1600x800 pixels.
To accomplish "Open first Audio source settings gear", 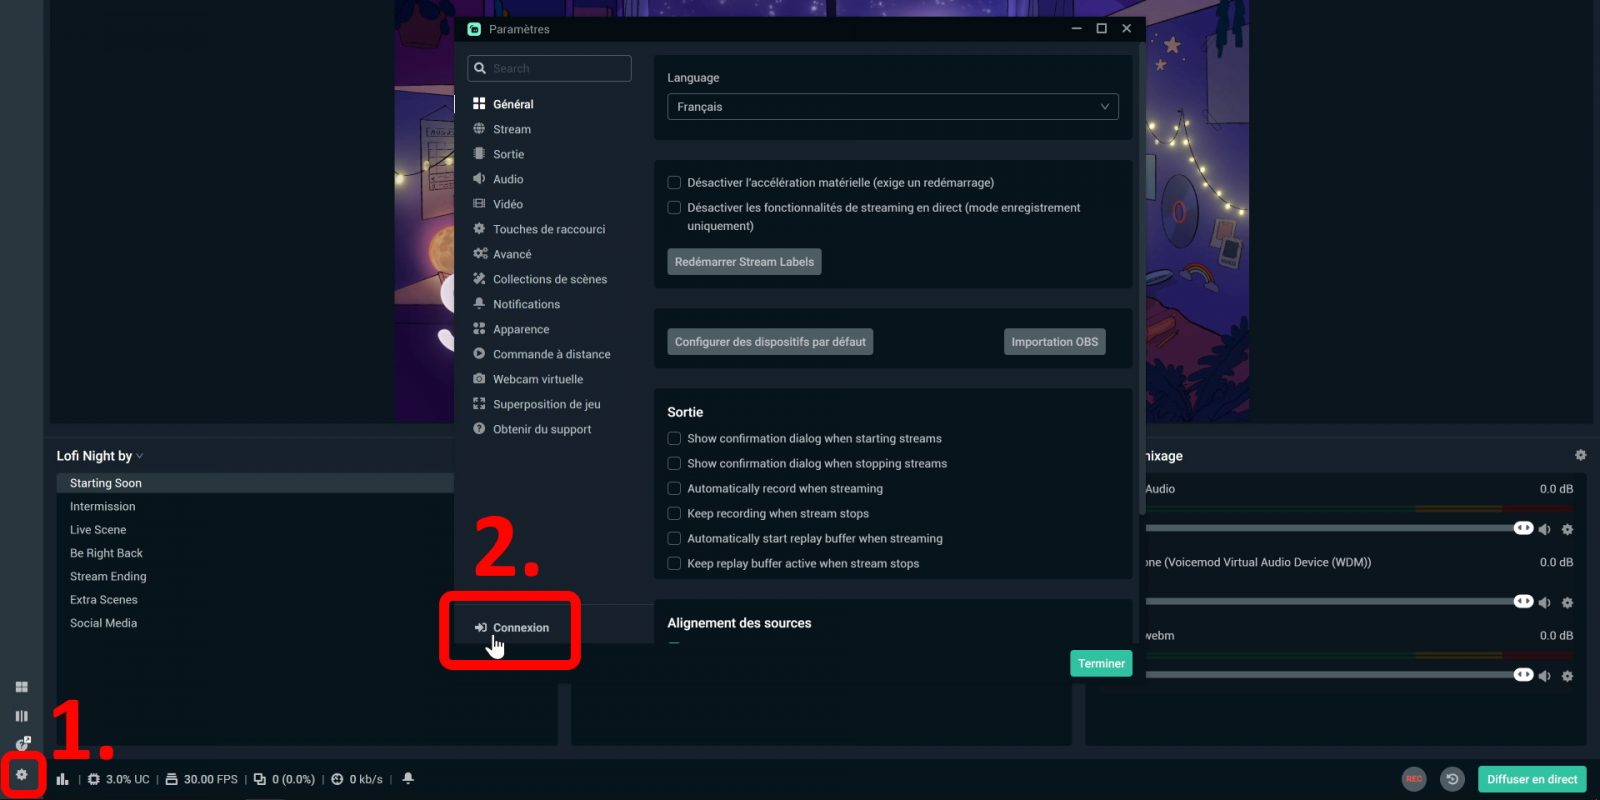I will pyautogui.click(x=1567, y=529).
